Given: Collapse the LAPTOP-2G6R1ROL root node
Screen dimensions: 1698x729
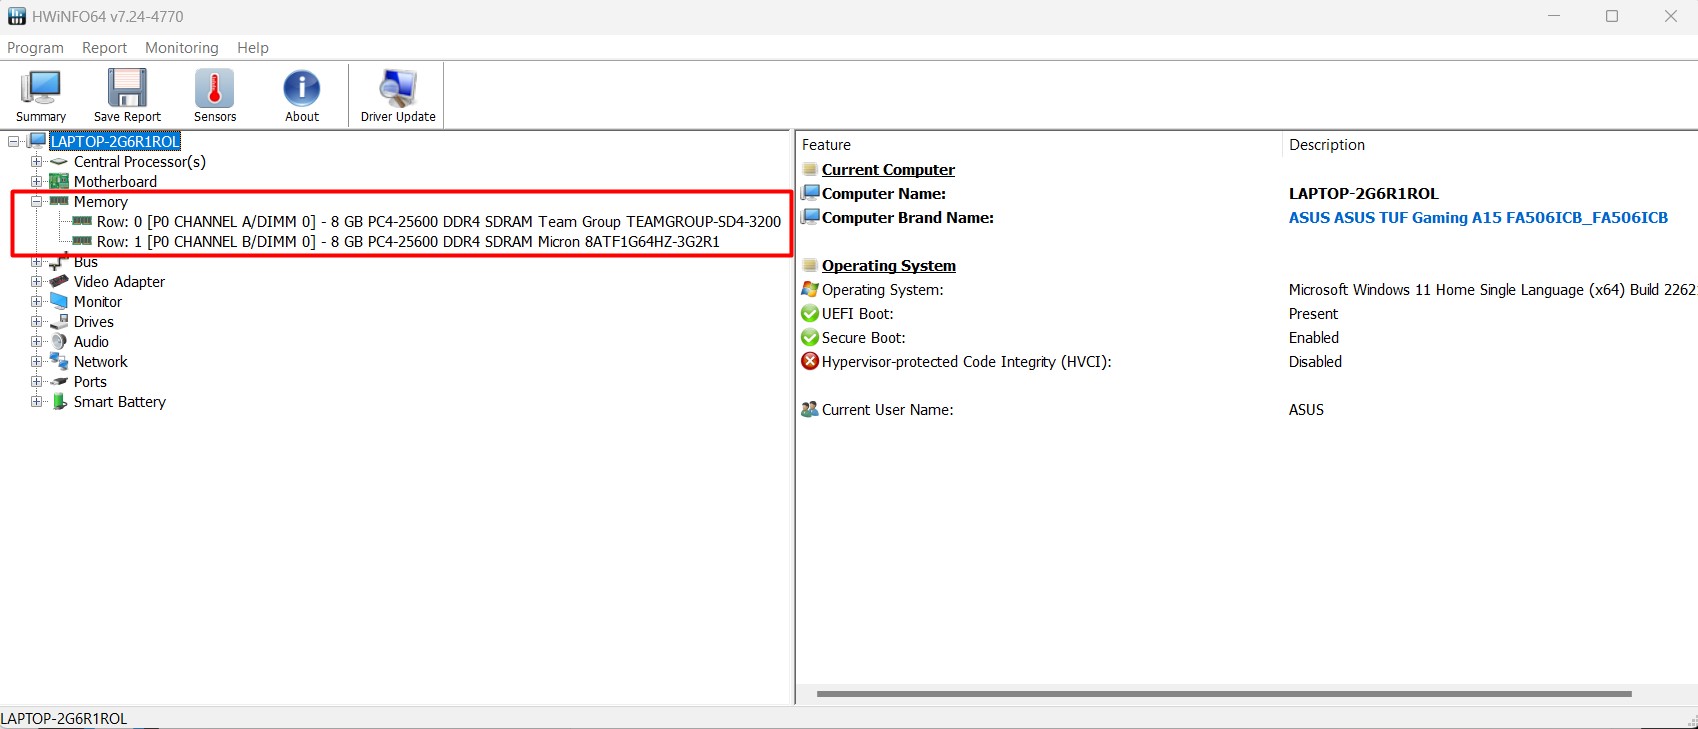Looking at the screenshot, I should point(14,141).
